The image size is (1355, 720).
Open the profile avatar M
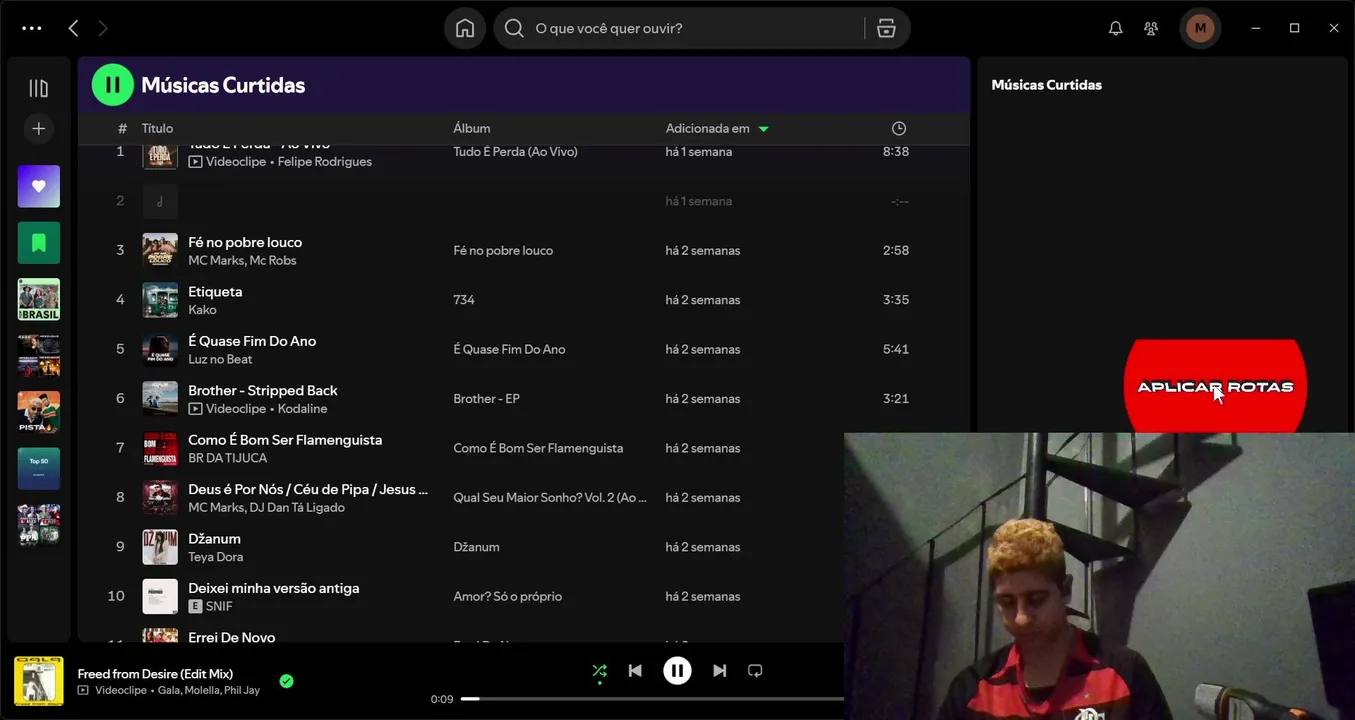(x=1200, y=28)
